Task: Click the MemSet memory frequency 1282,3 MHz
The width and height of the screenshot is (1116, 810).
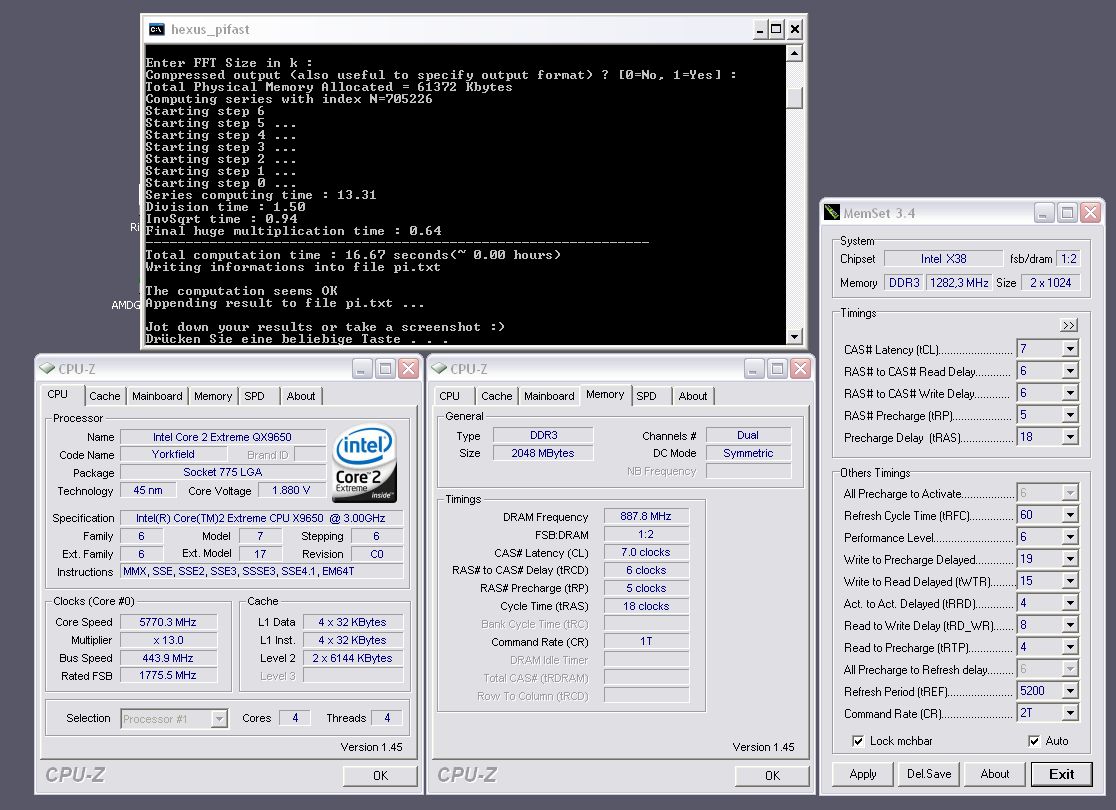Action: point(959,283)
